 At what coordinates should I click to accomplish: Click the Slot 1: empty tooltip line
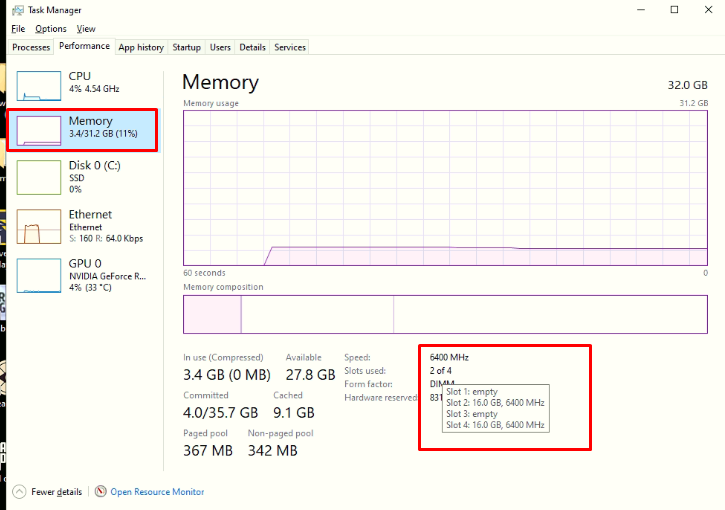tap(472, 392)
